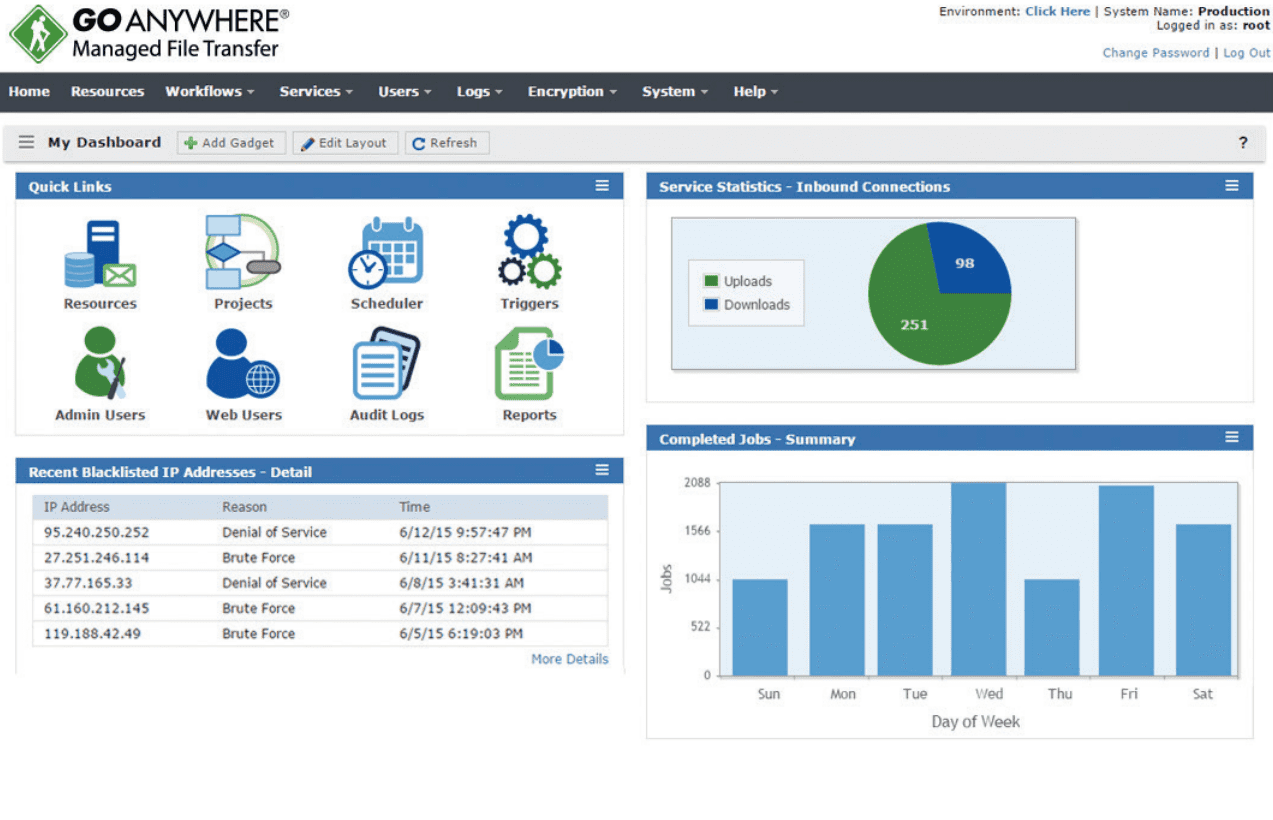Open the Resources quick link icon
1273x820 pixels.
[99, 256]
